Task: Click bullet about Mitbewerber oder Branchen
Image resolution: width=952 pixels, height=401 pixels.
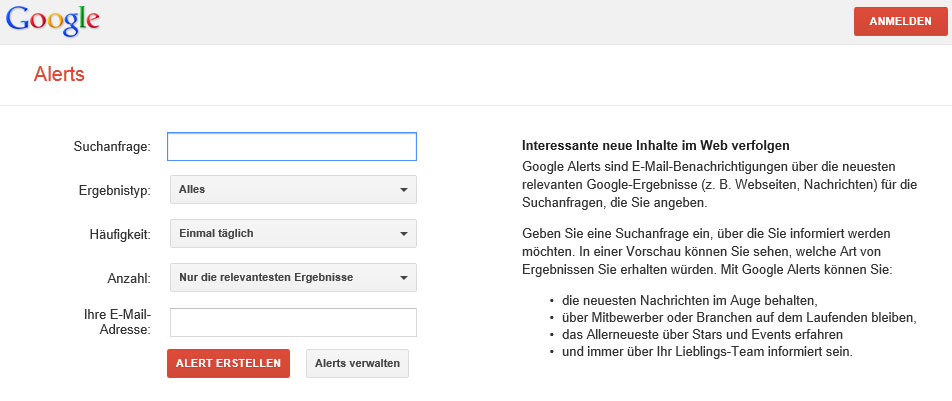Action: point(738,317)
